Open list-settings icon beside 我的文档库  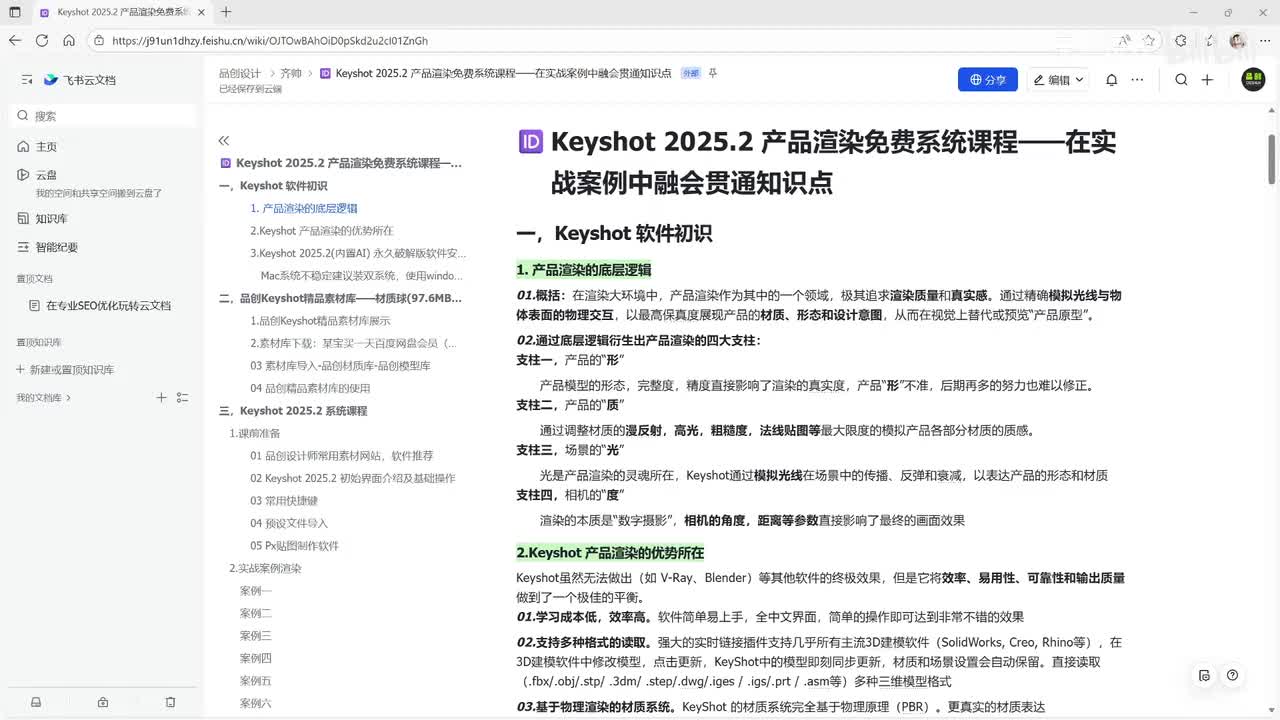(182, 397)
